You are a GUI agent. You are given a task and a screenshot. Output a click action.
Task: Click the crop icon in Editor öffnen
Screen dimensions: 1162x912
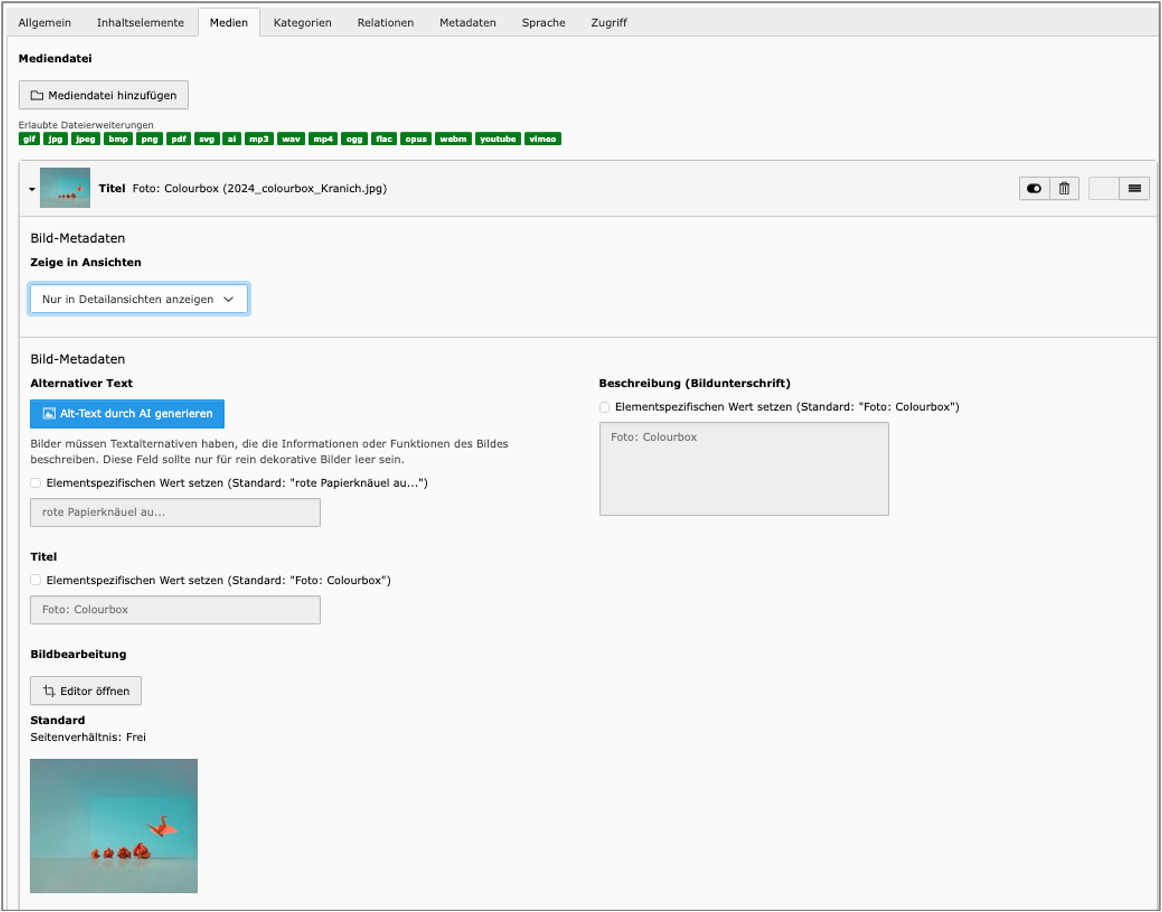point(49,690)
